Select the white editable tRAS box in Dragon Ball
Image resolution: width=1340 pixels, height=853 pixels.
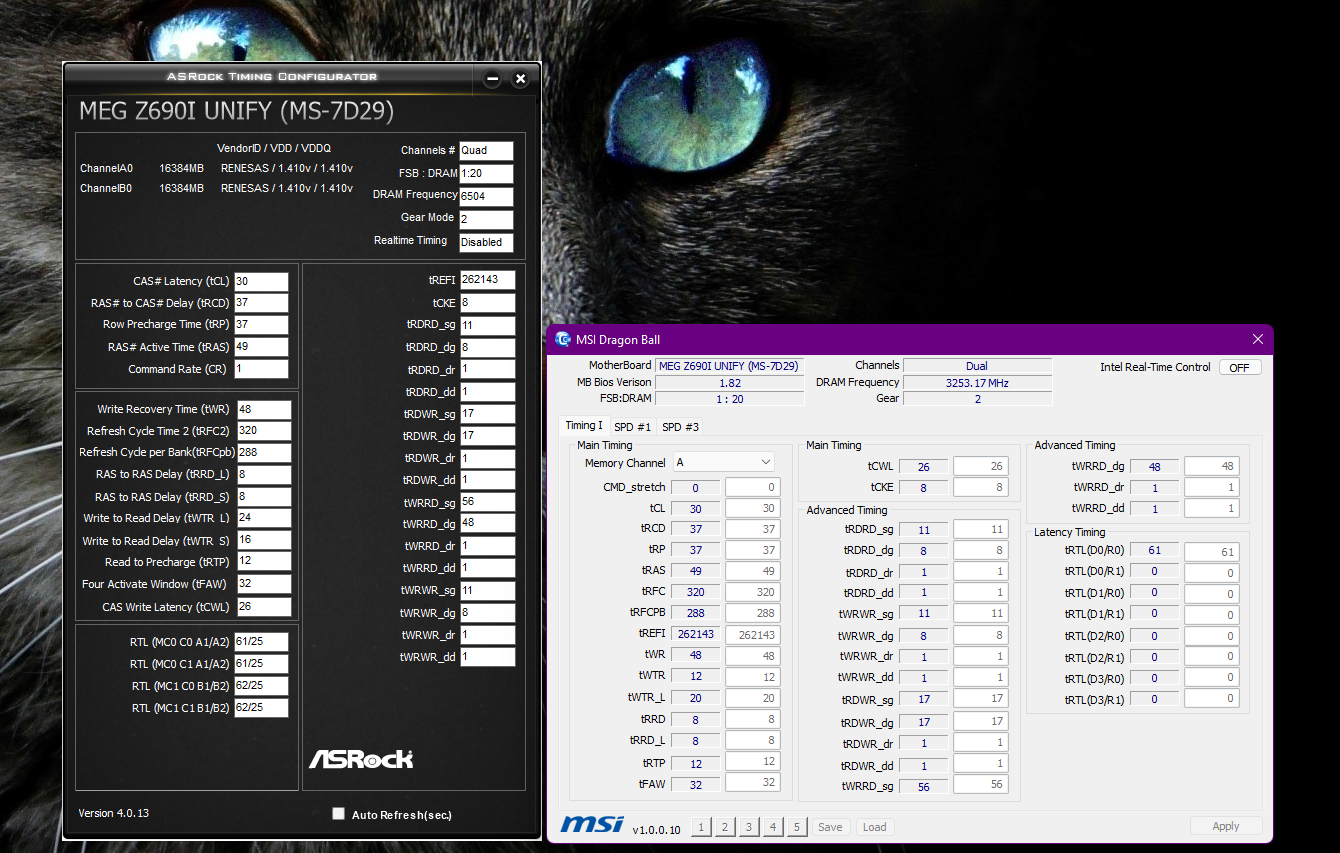(753, 571)
